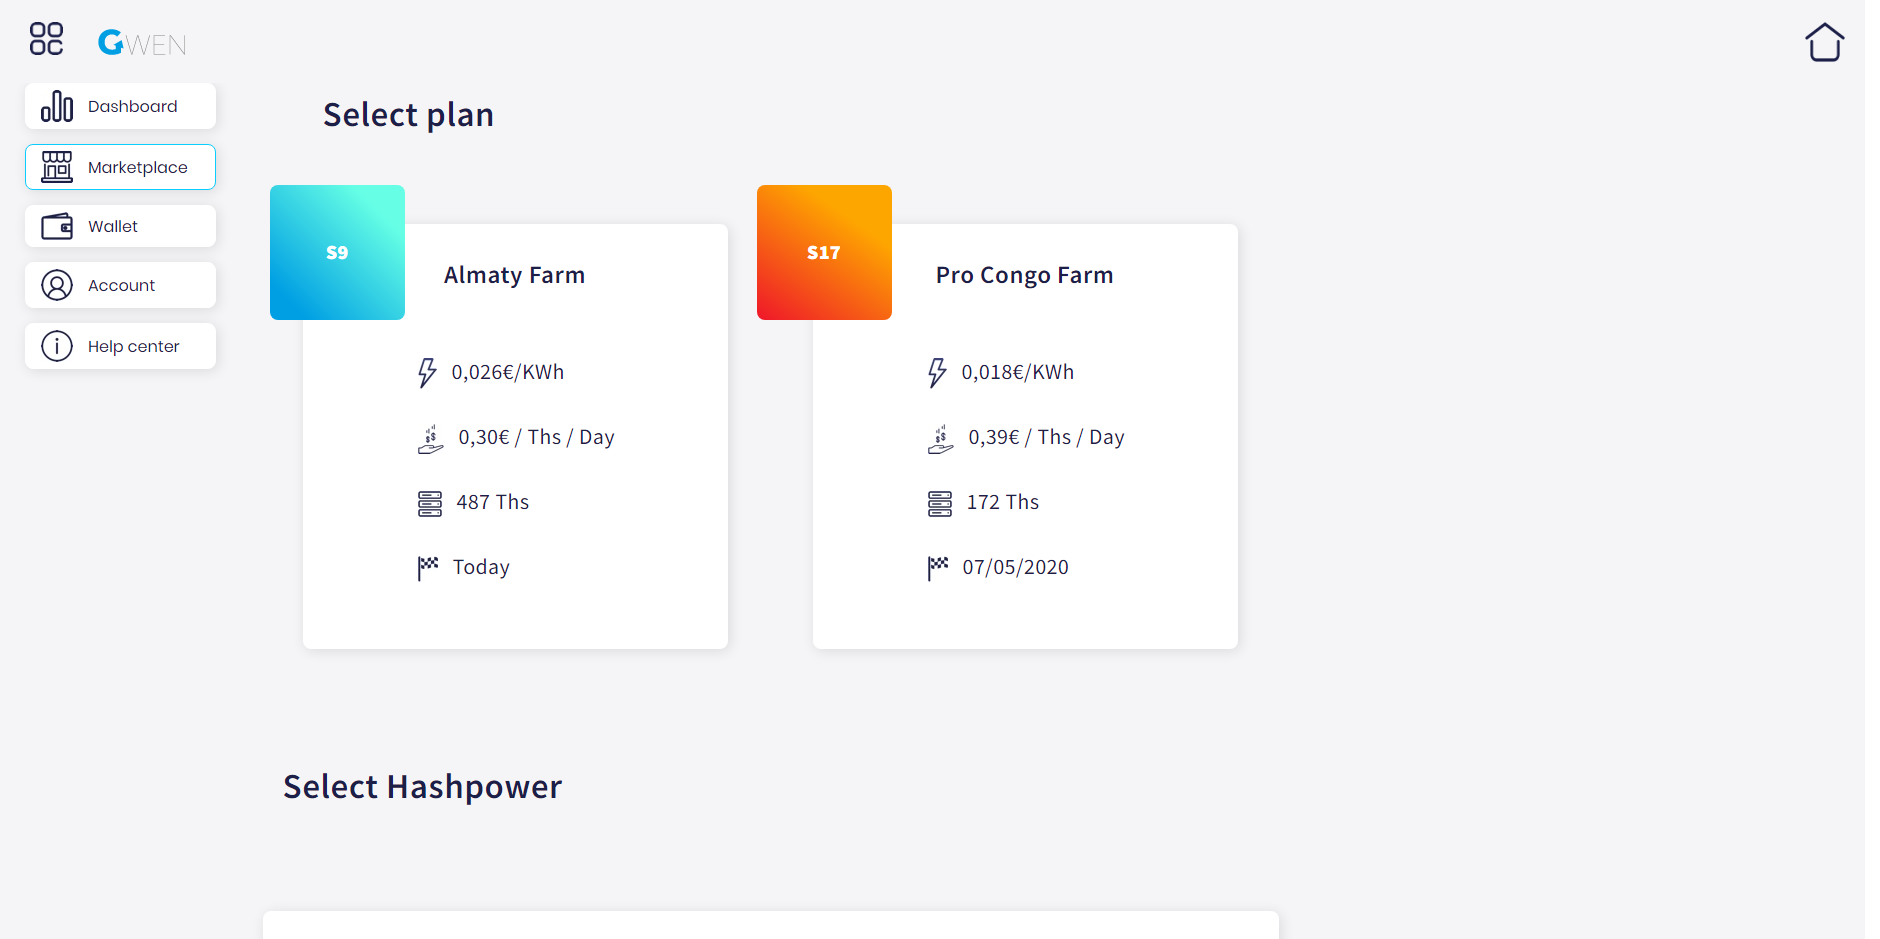Click the blue S9 miner badge
Screen dimensions: 1880x939
[337, 252]
